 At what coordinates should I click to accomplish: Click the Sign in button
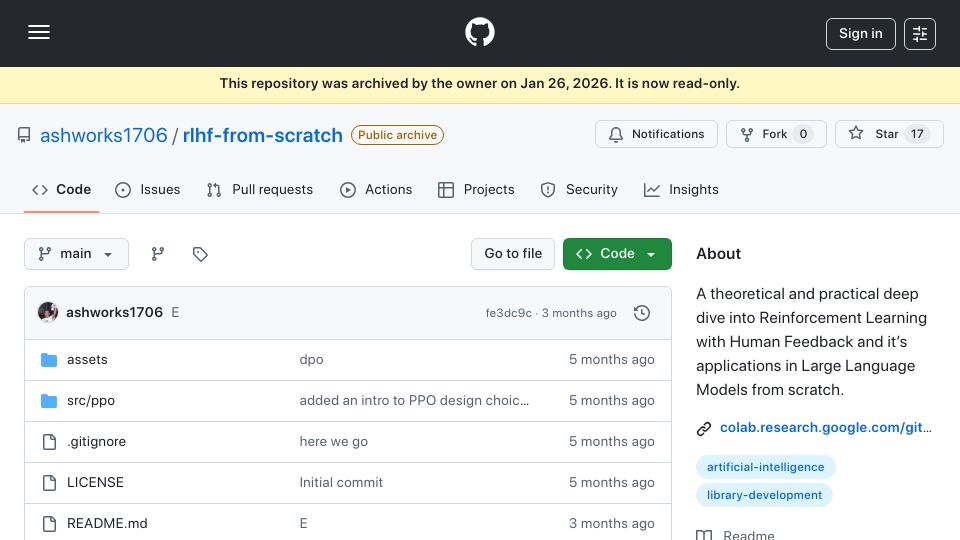click(860, 34)
